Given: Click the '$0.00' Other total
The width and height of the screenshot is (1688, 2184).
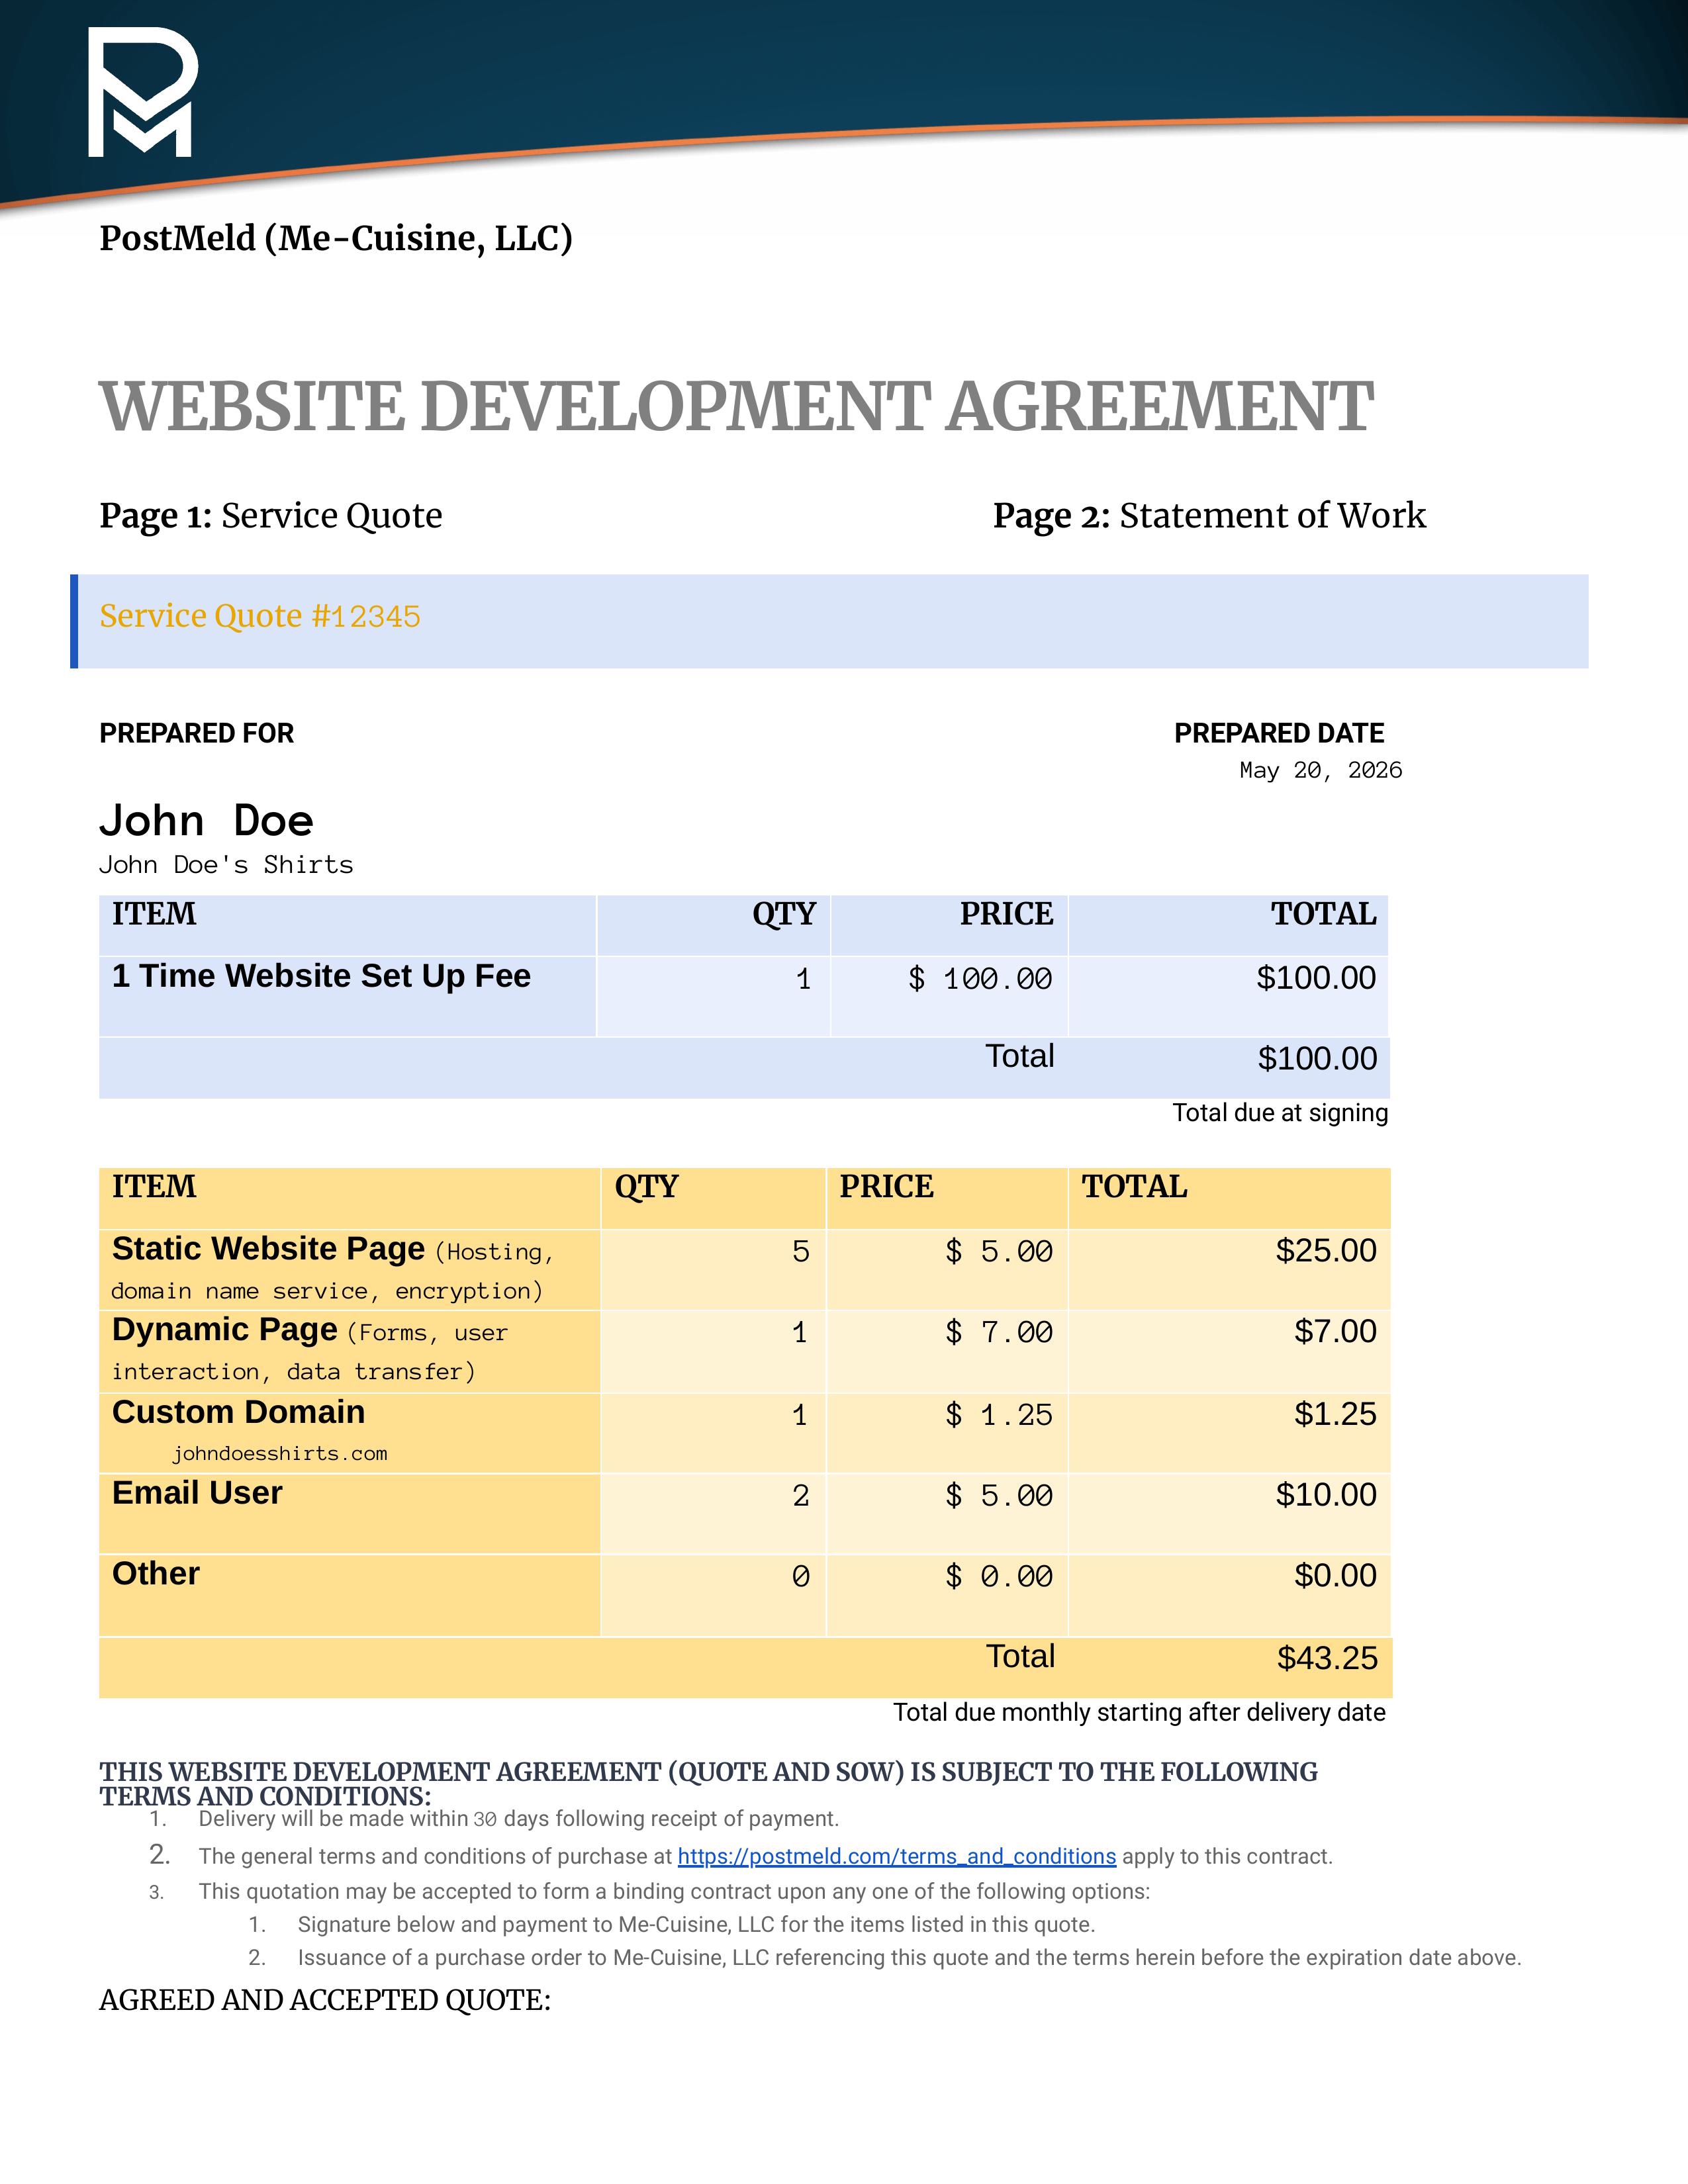Looking at the screenshot, I should pos(1335,1576).
